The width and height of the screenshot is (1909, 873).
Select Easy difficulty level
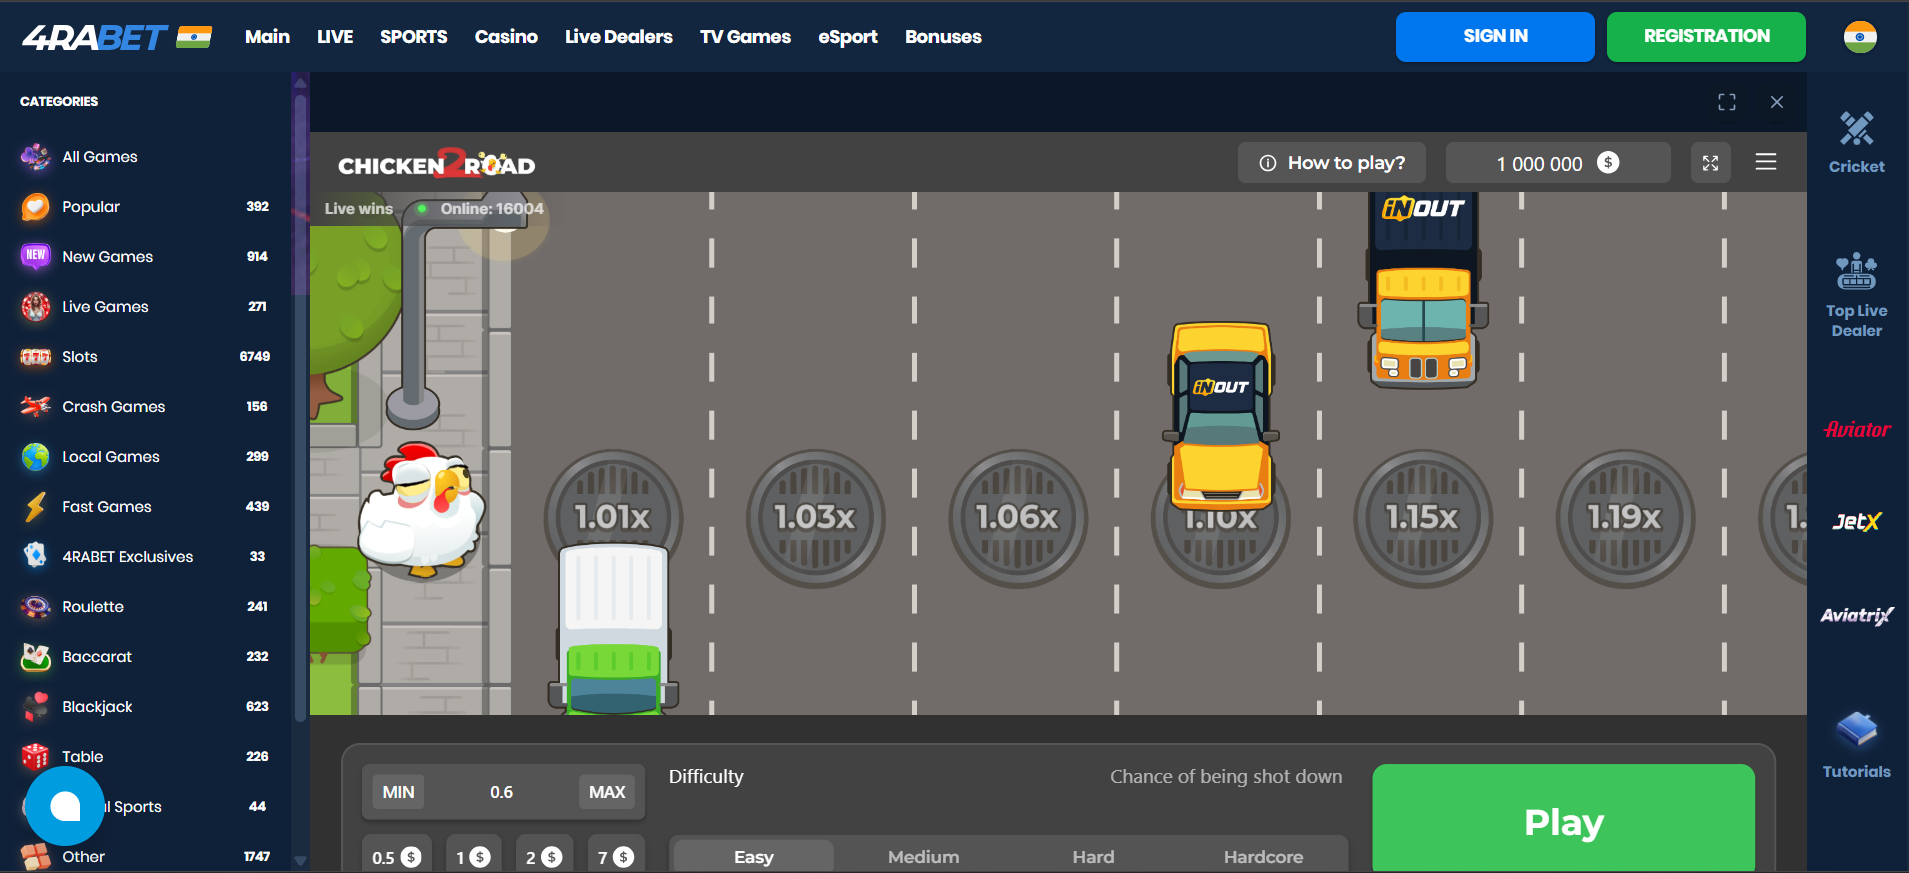753,857
